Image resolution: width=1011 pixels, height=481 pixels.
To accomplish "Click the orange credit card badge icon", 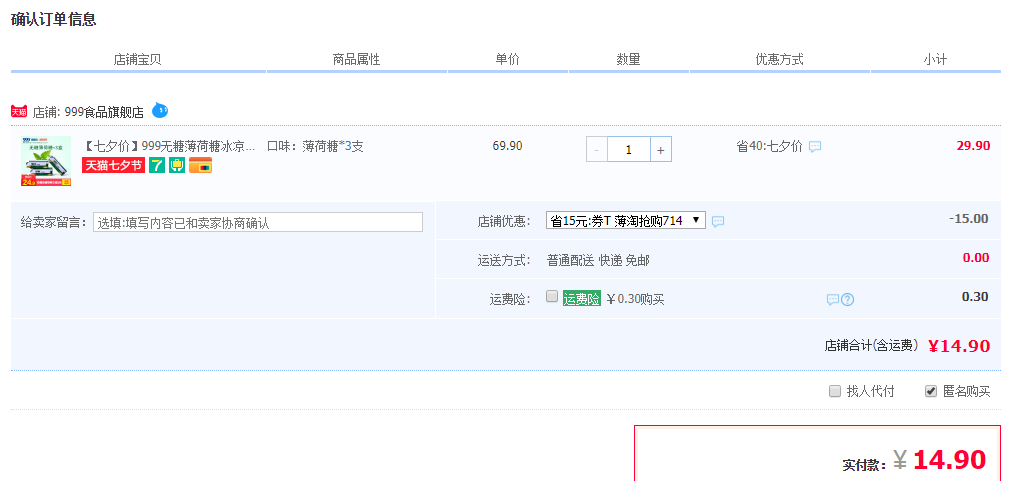I will click(x=201, y=165).
